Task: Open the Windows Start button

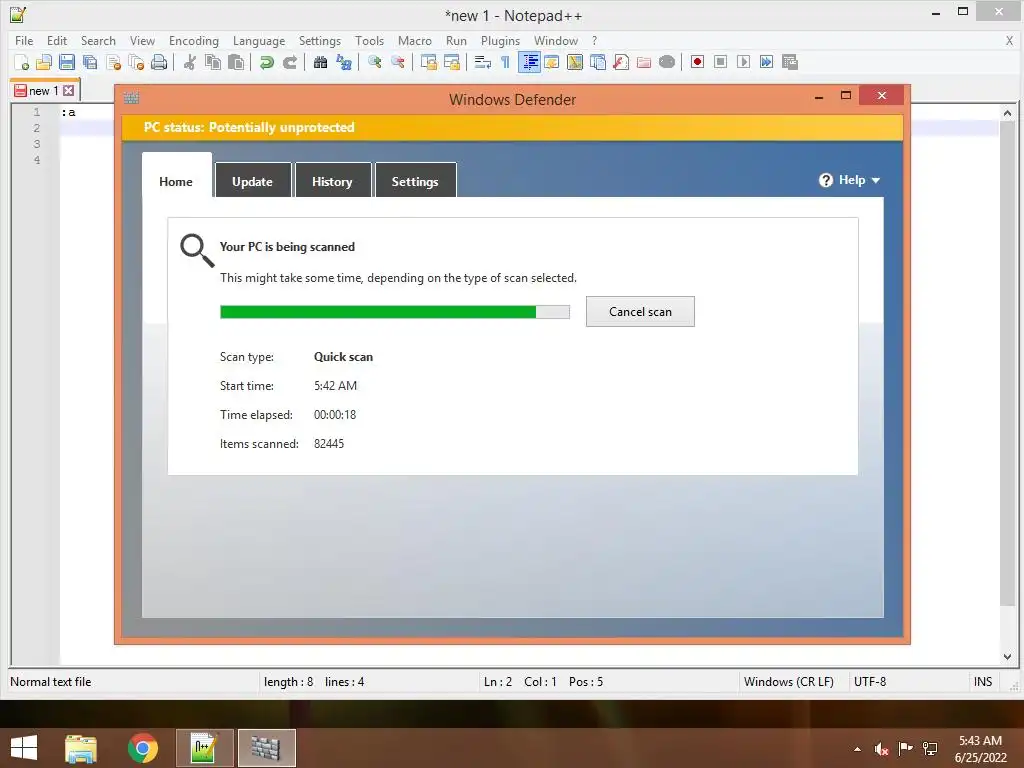Action: (24, 748)
